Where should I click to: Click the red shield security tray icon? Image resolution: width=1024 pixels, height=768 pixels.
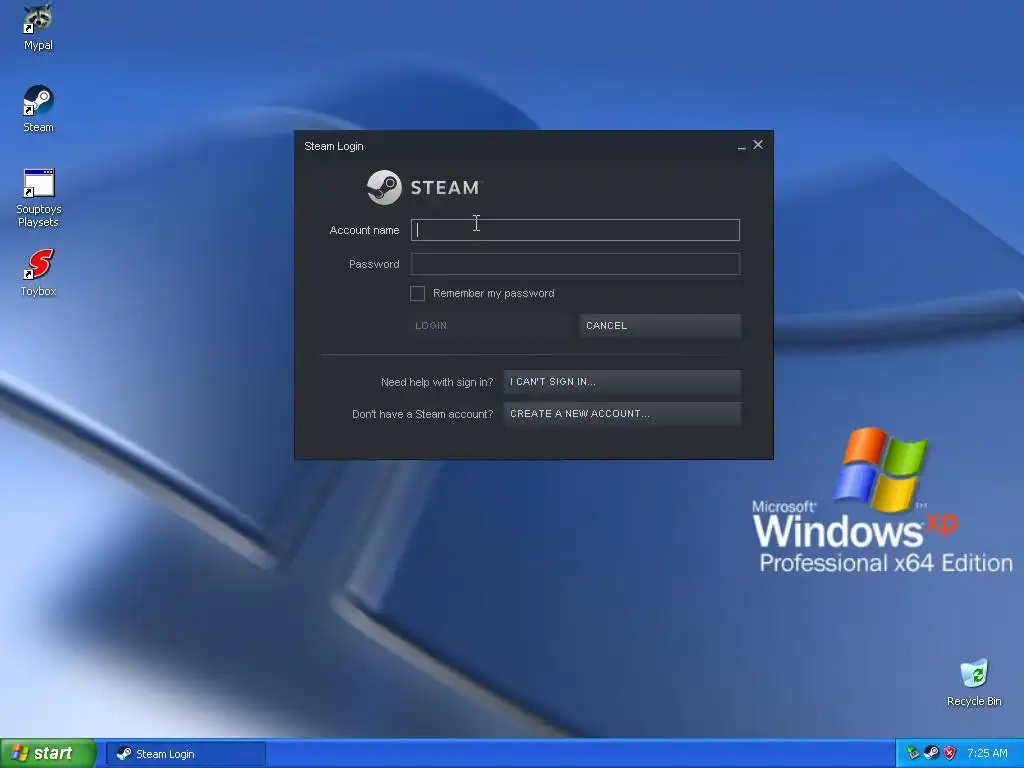pyautogui.click(x=950, y=753)
